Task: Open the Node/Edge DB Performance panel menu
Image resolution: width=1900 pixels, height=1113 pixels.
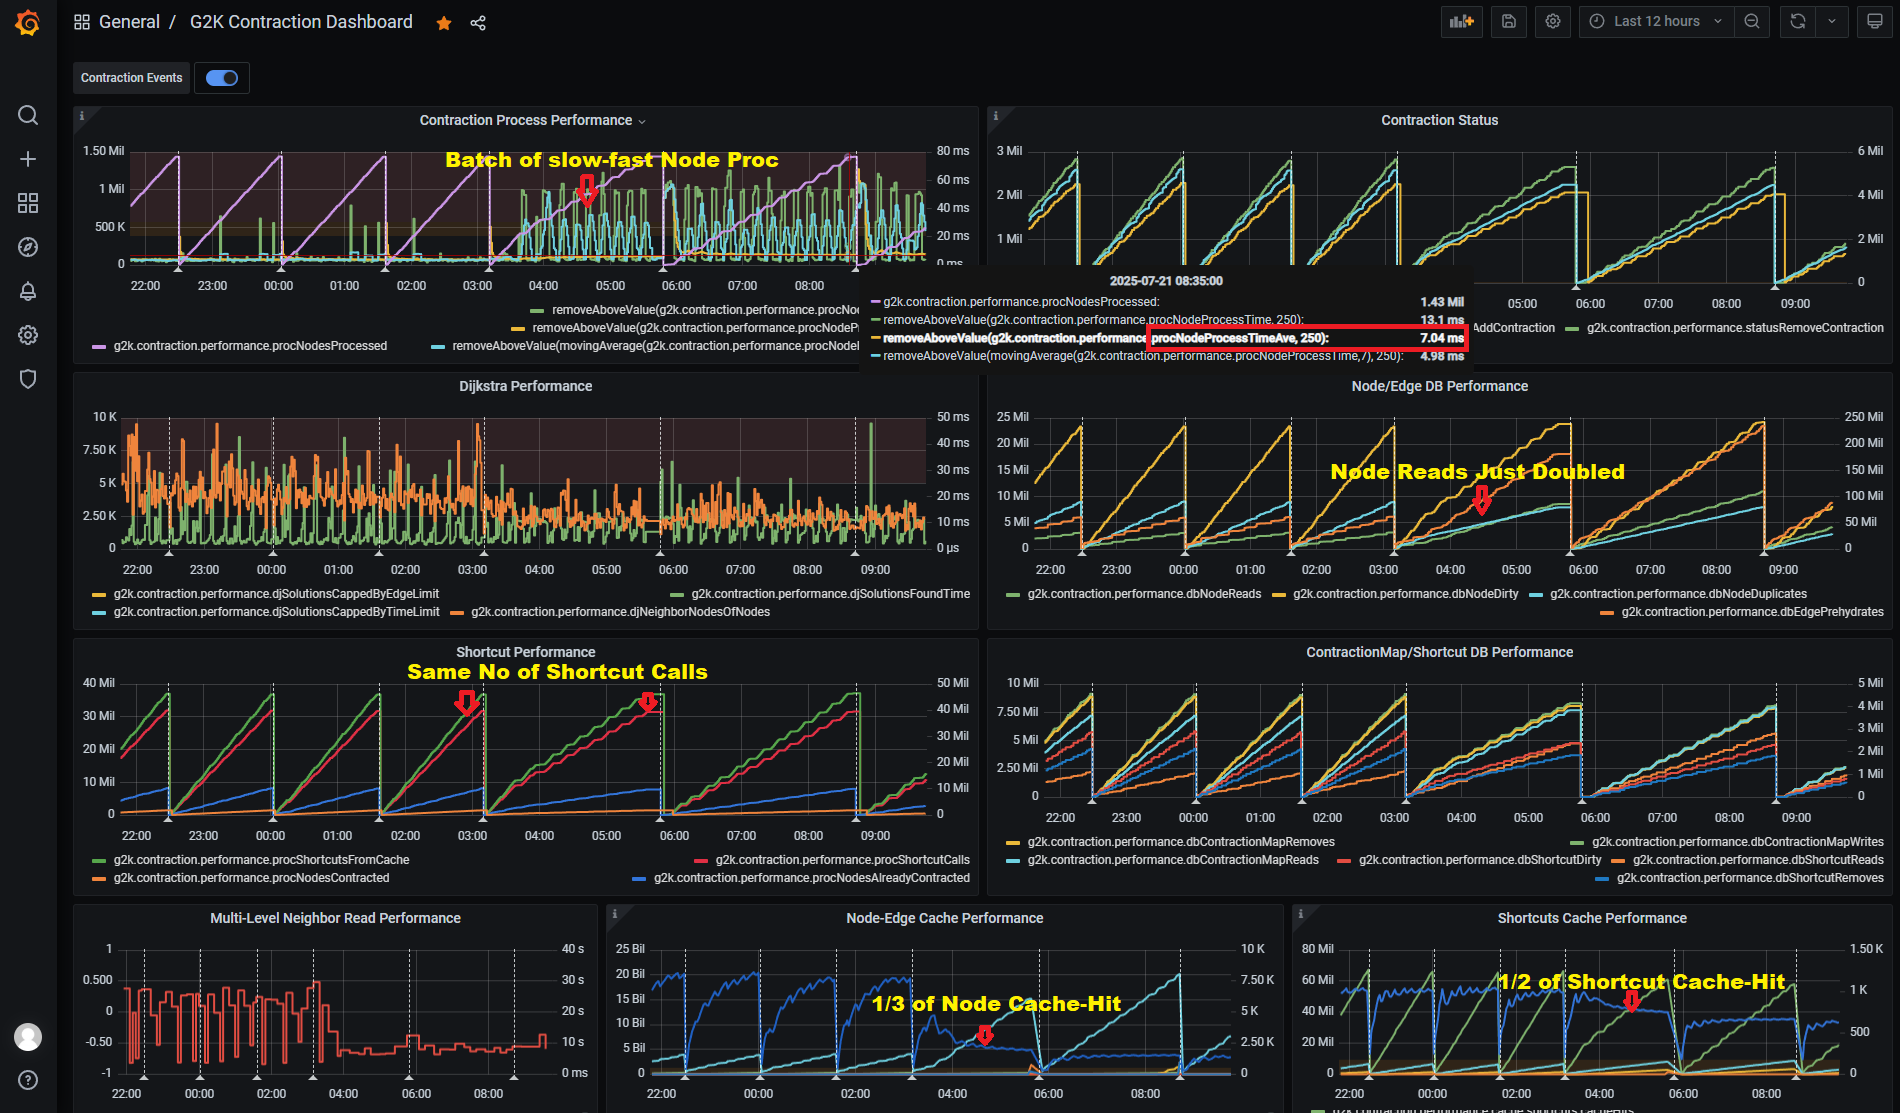Action: 1439,386
